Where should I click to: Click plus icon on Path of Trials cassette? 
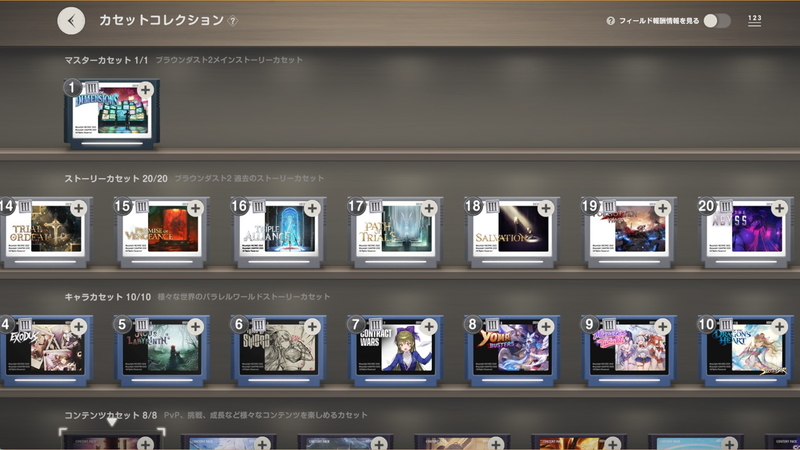click(429, 208)
